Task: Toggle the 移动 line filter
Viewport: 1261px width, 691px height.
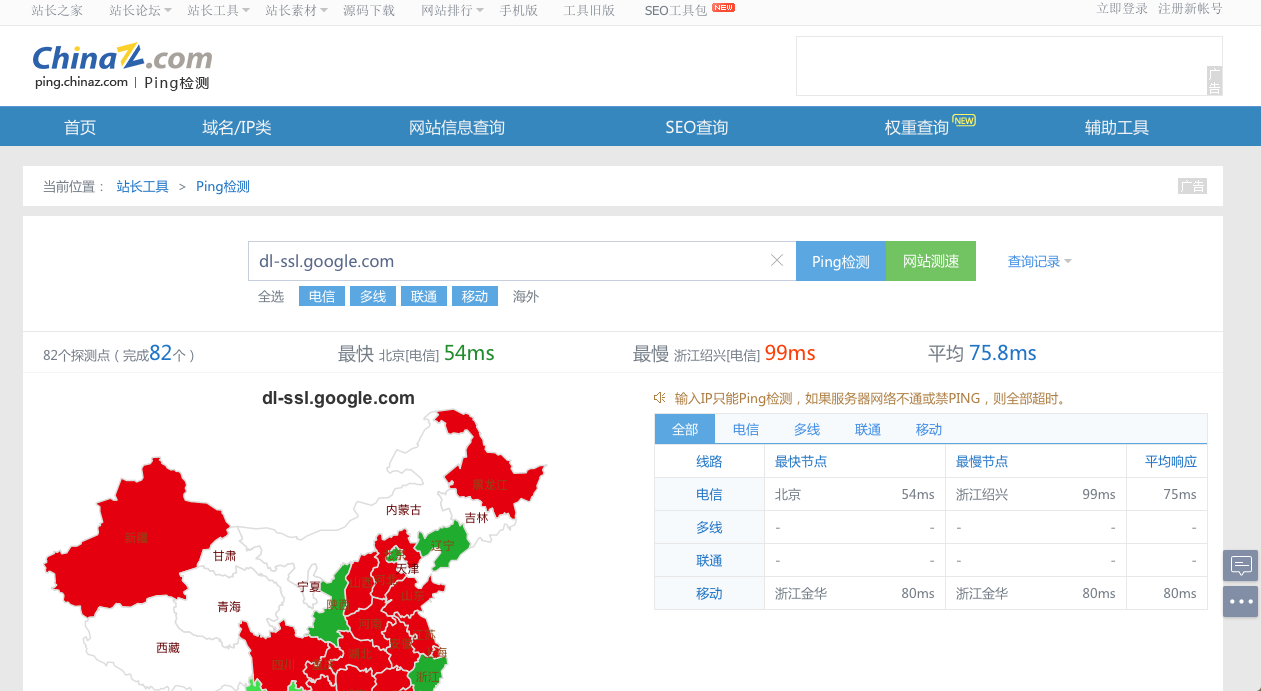Action: pyautogui.click(x=475, y=297)
